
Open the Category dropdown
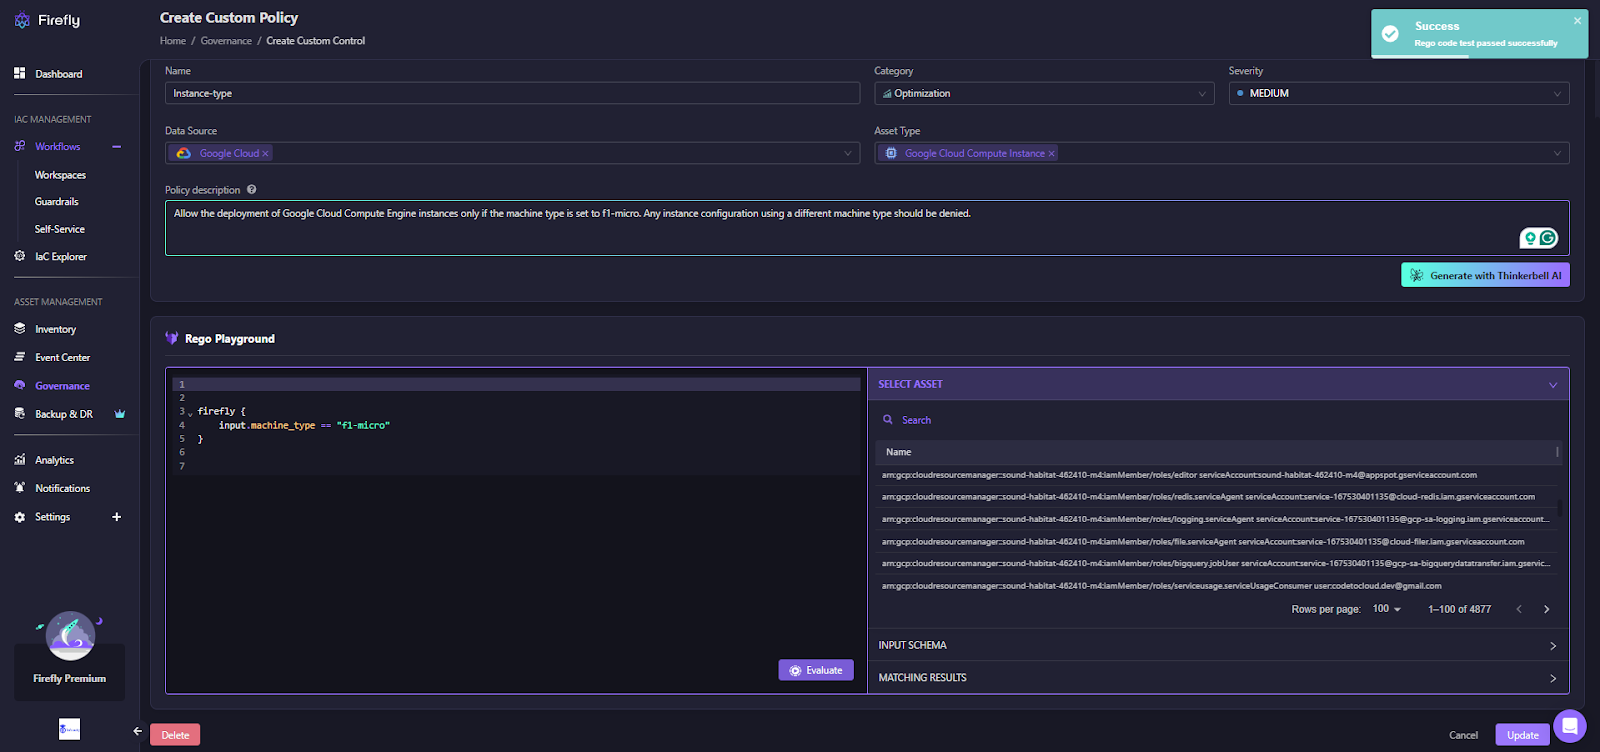pos(1043,93)
